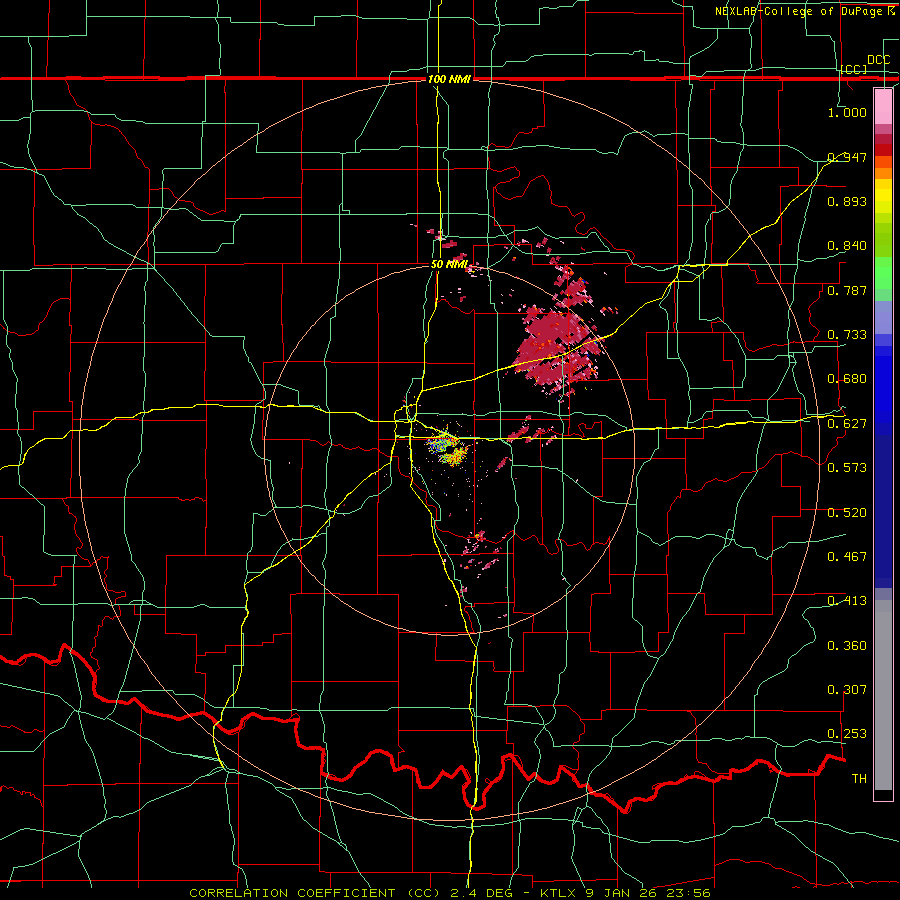Image resolution: width=900 pixels, height=900 pixels.
Task: Click the [CC] product label
Action: coord(854,69)
